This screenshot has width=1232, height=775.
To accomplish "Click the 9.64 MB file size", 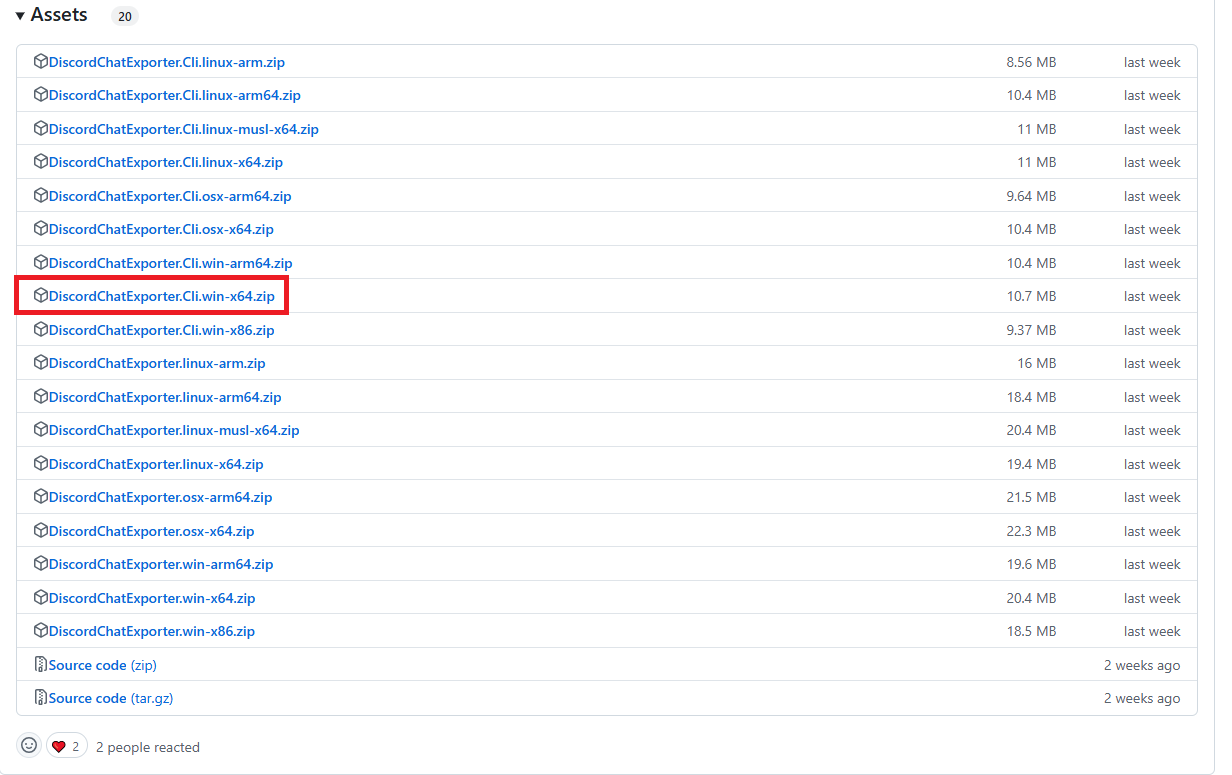I will [1031, 196].
